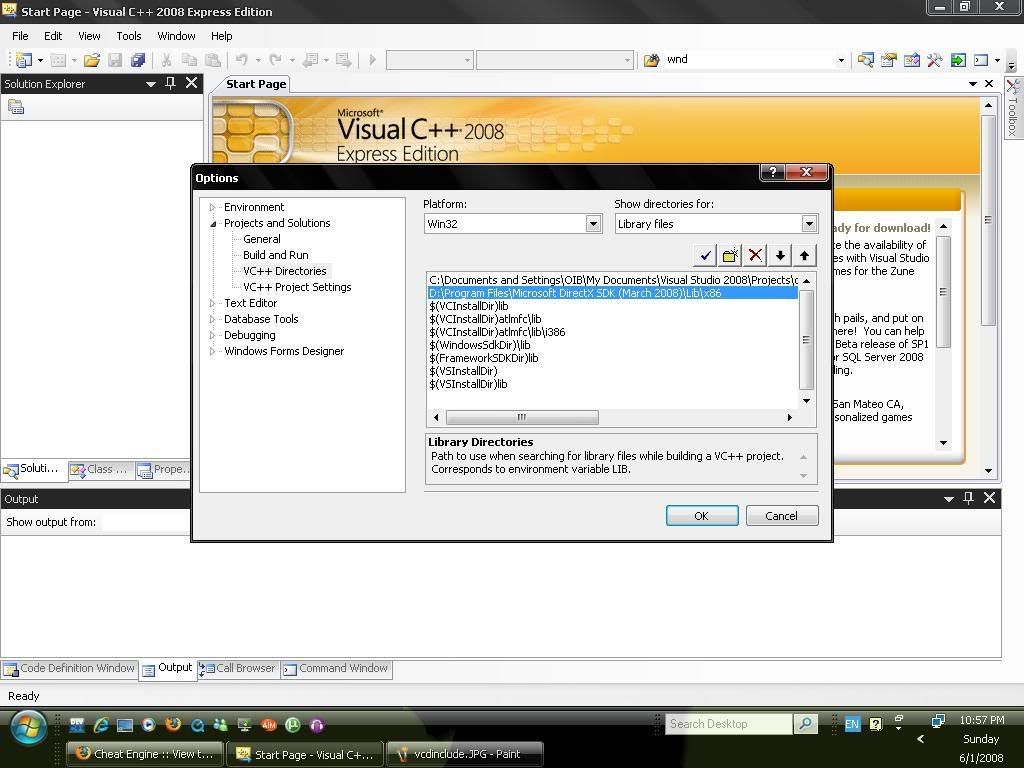Select Build and Run tree item

(x=276, y=255)
